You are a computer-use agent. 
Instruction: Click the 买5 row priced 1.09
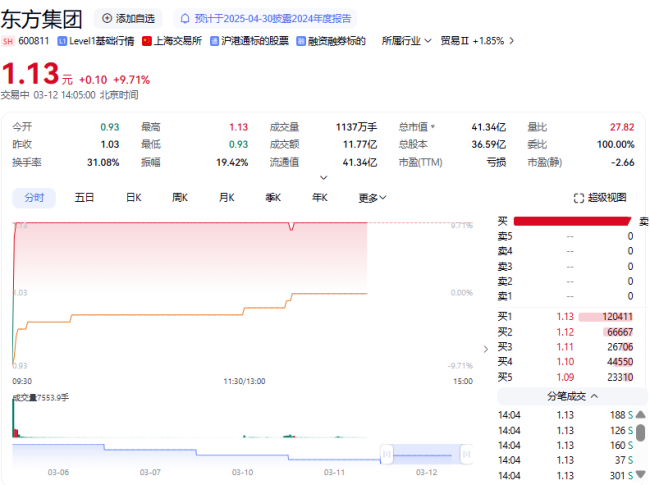pos(565,377)
